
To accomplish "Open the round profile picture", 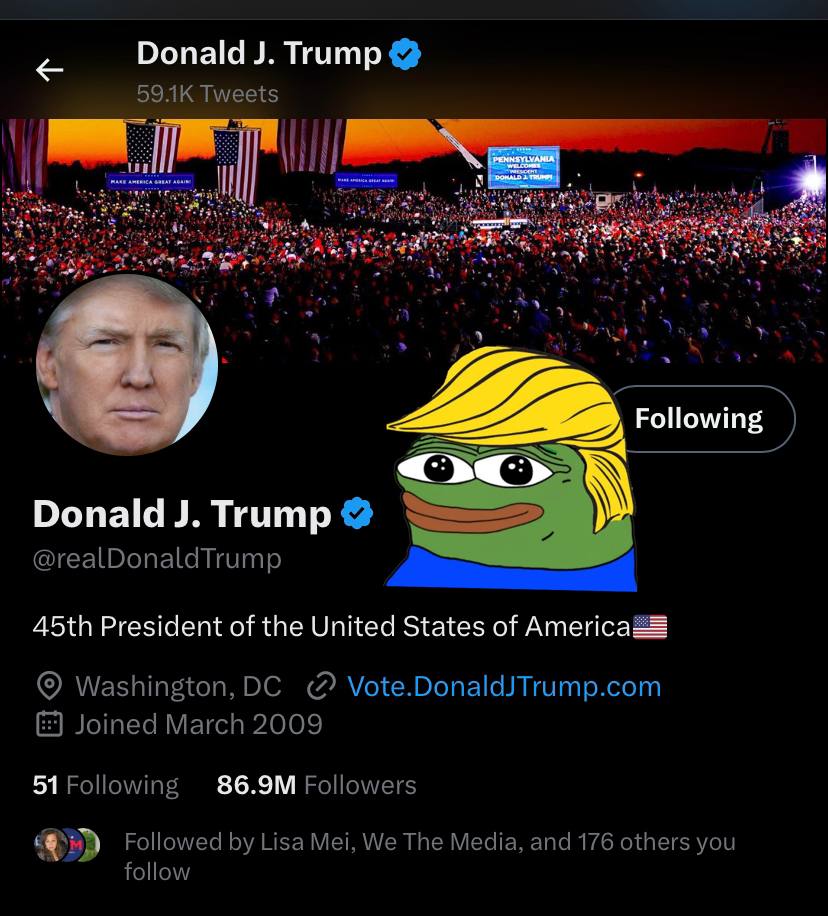I will (127, 365).
